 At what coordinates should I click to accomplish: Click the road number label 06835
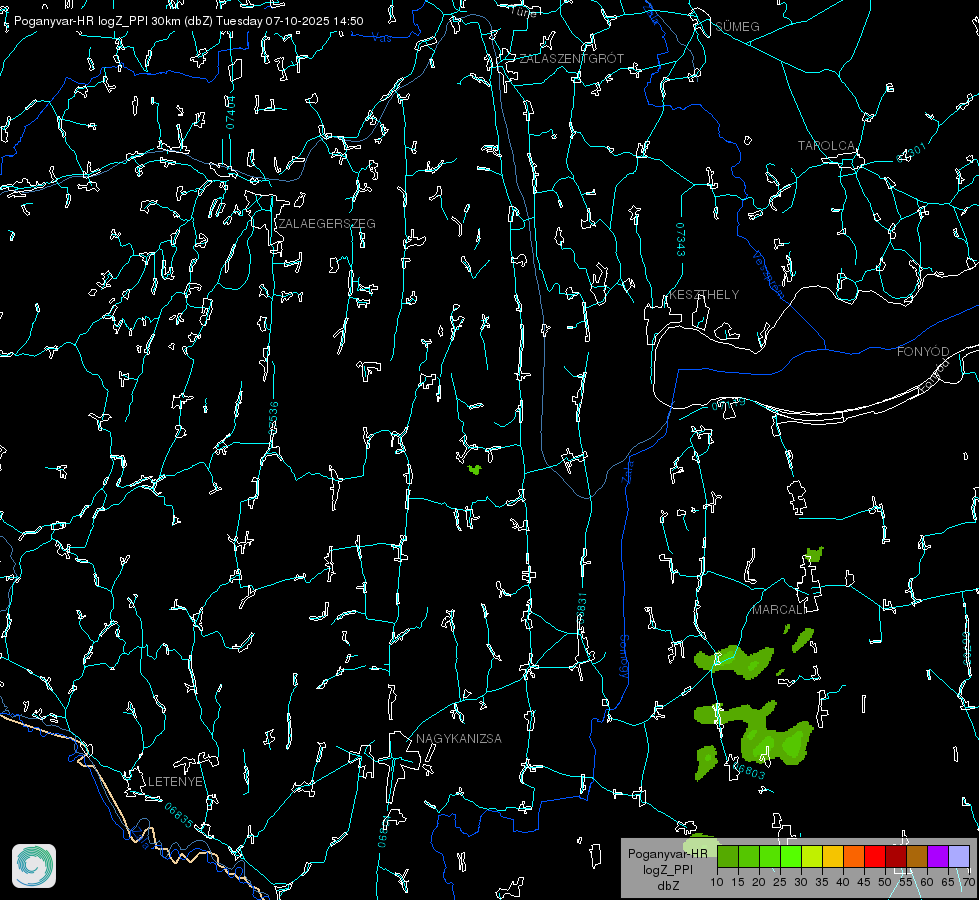point(179,815)
